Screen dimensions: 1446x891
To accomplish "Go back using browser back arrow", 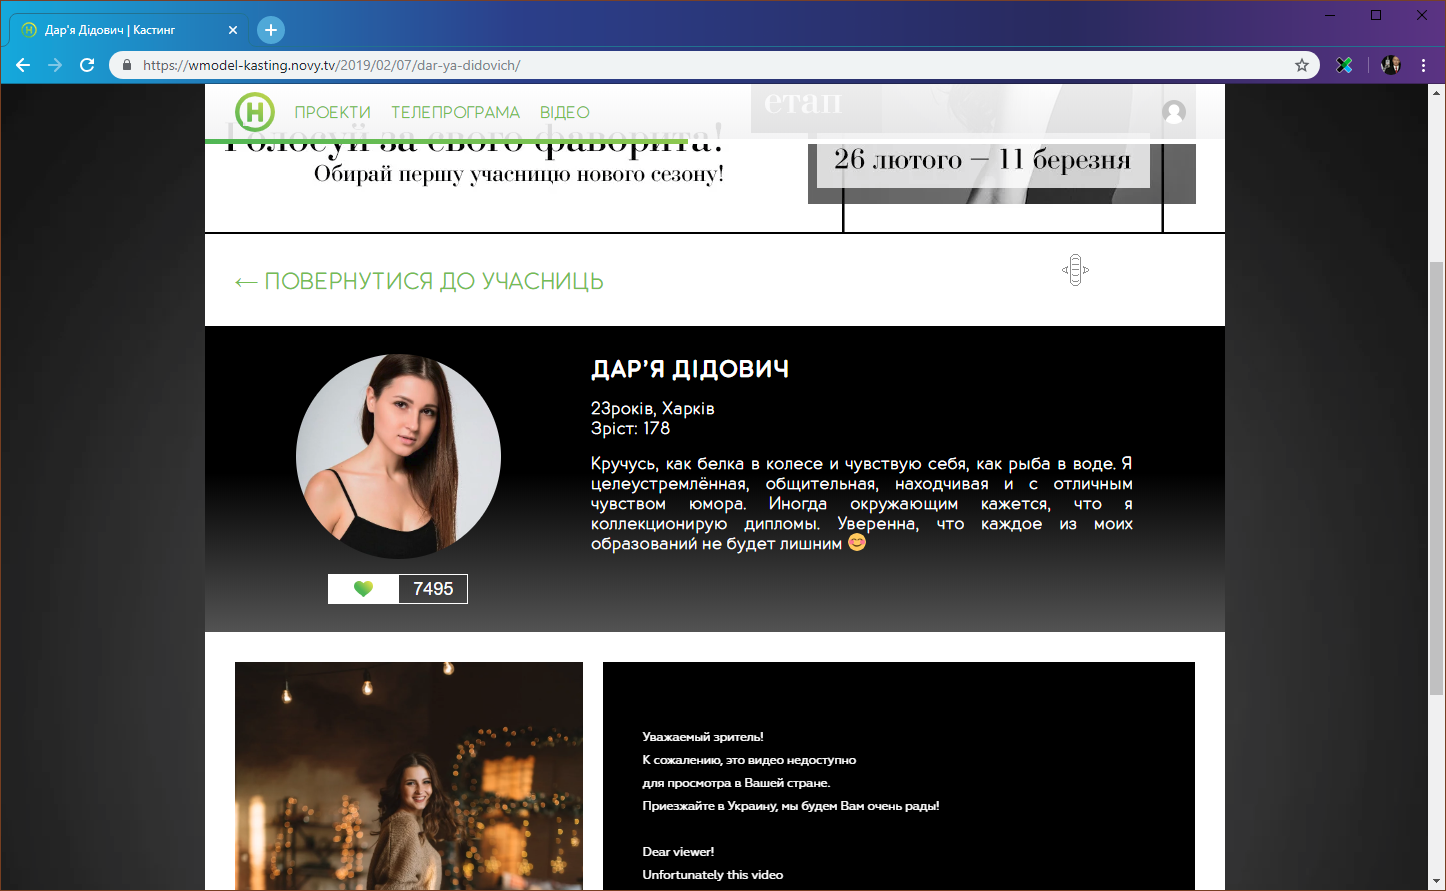I will click(x=23, y=65).
